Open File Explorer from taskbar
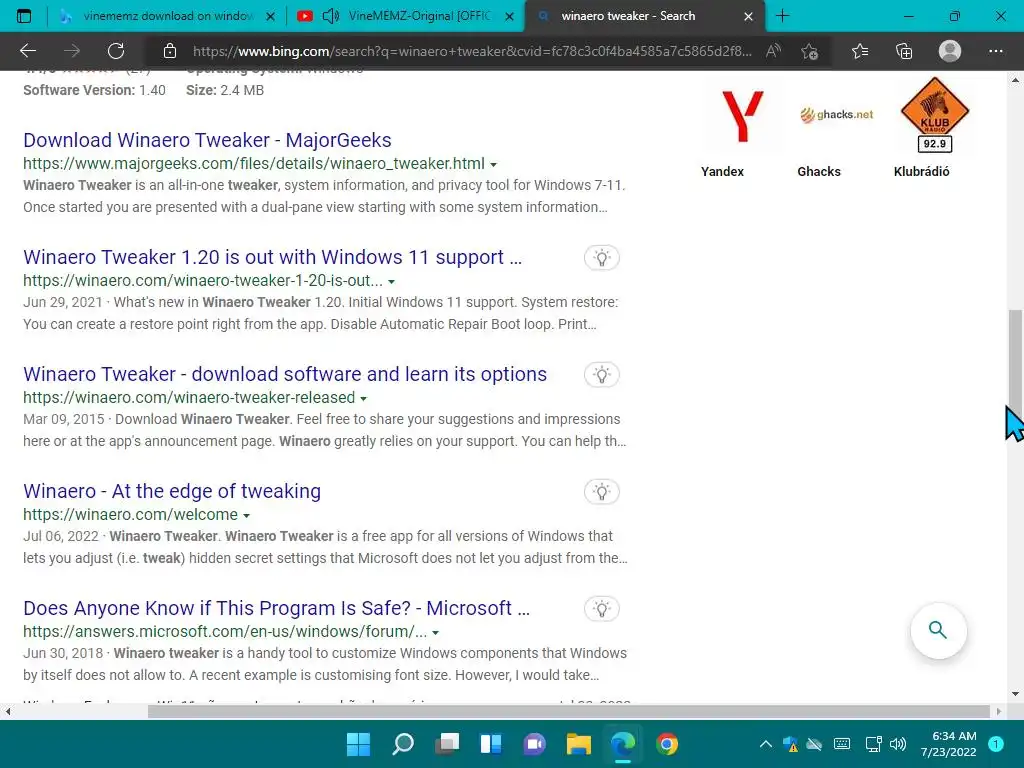The height and width of the screenshot is (768, 1024). [579, 744]
